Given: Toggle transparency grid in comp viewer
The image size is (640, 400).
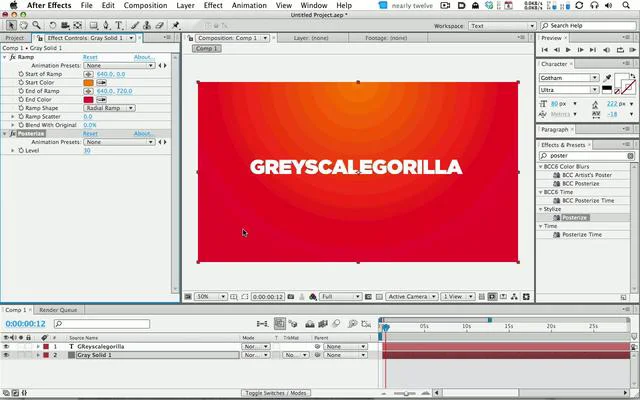Looking at the screenshot, I should [x=379, y=297].
